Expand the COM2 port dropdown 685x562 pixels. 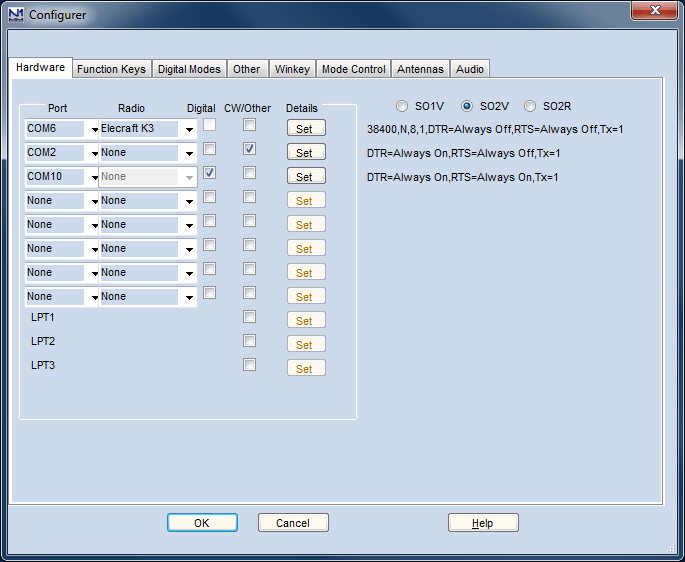click(x=94, y=153)
